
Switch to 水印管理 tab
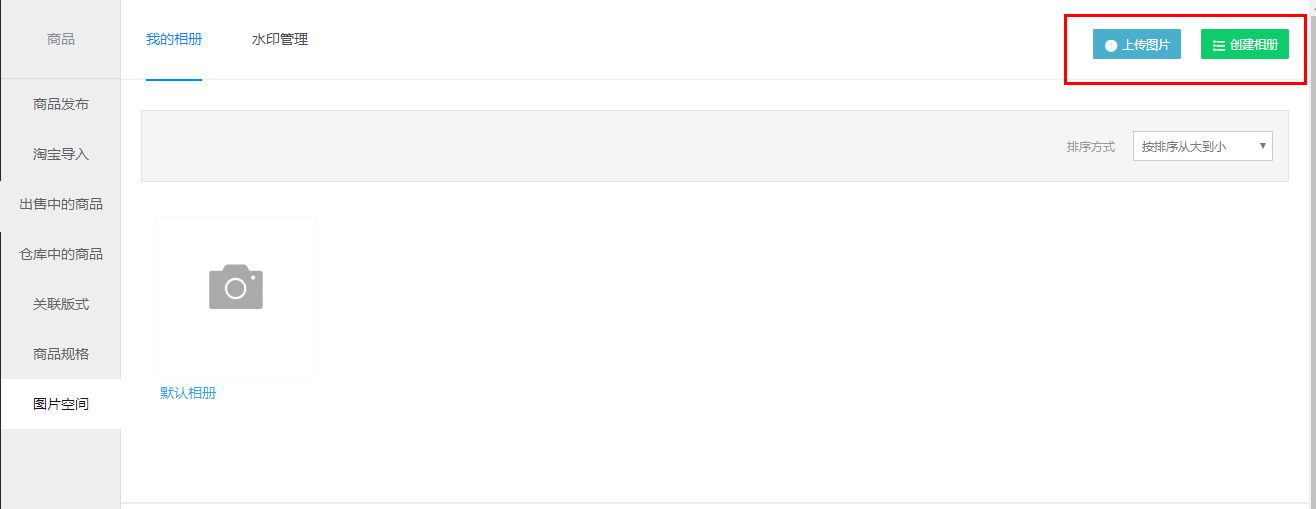[x=280, y=40]
